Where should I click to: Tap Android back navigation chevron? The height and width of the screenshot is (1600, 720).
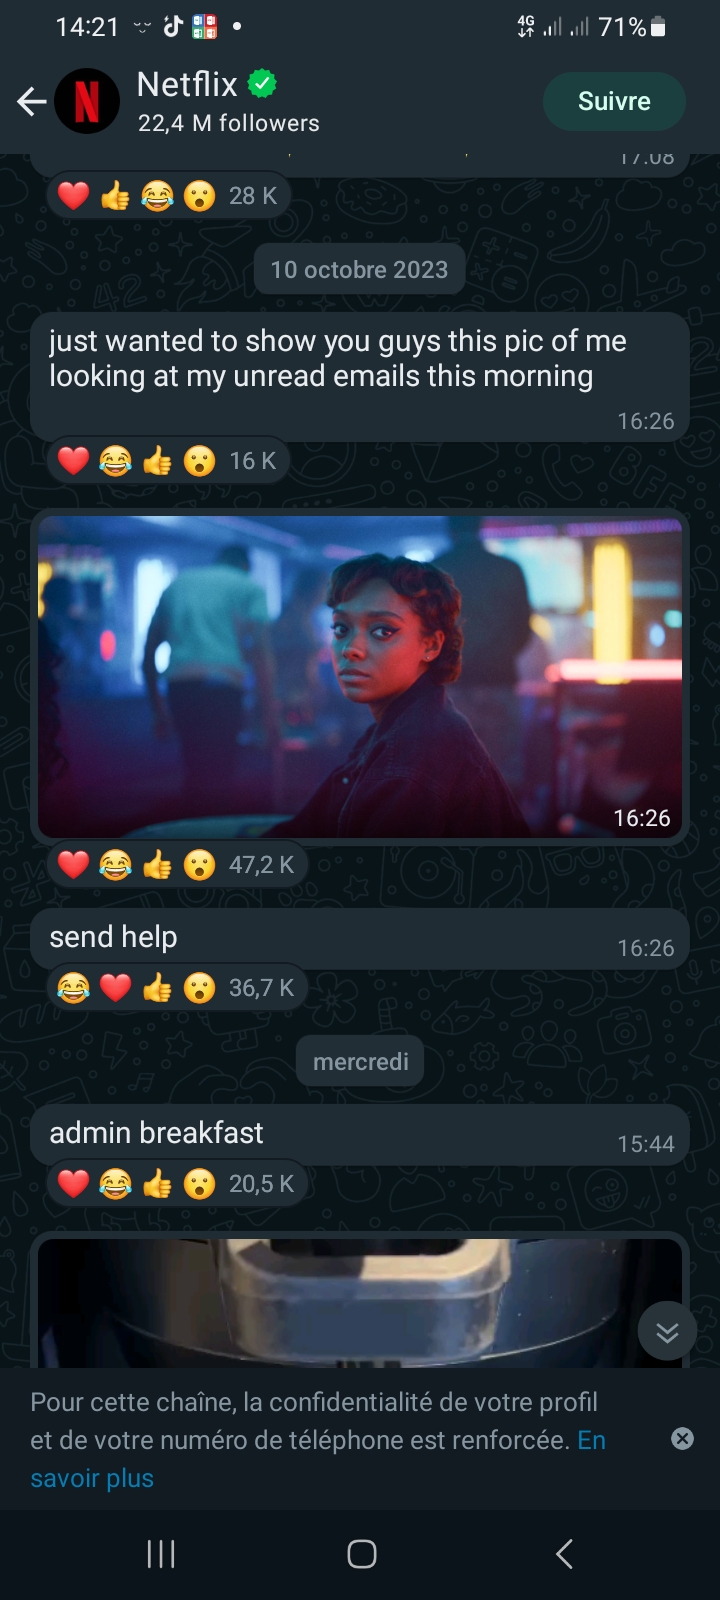click(x=564, y=1553)
